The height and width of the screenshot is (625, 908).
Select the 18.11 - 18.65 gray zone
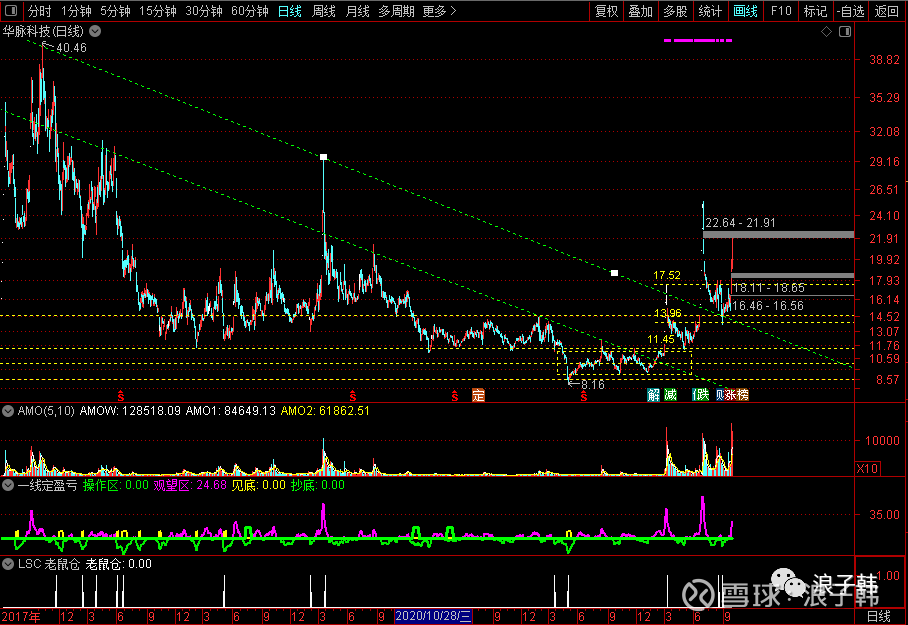pos(792,276)
